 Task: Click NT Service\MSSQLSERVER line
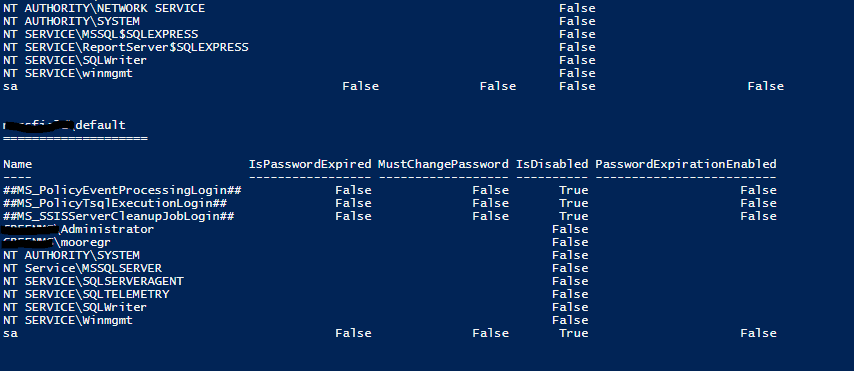[82, 268]
